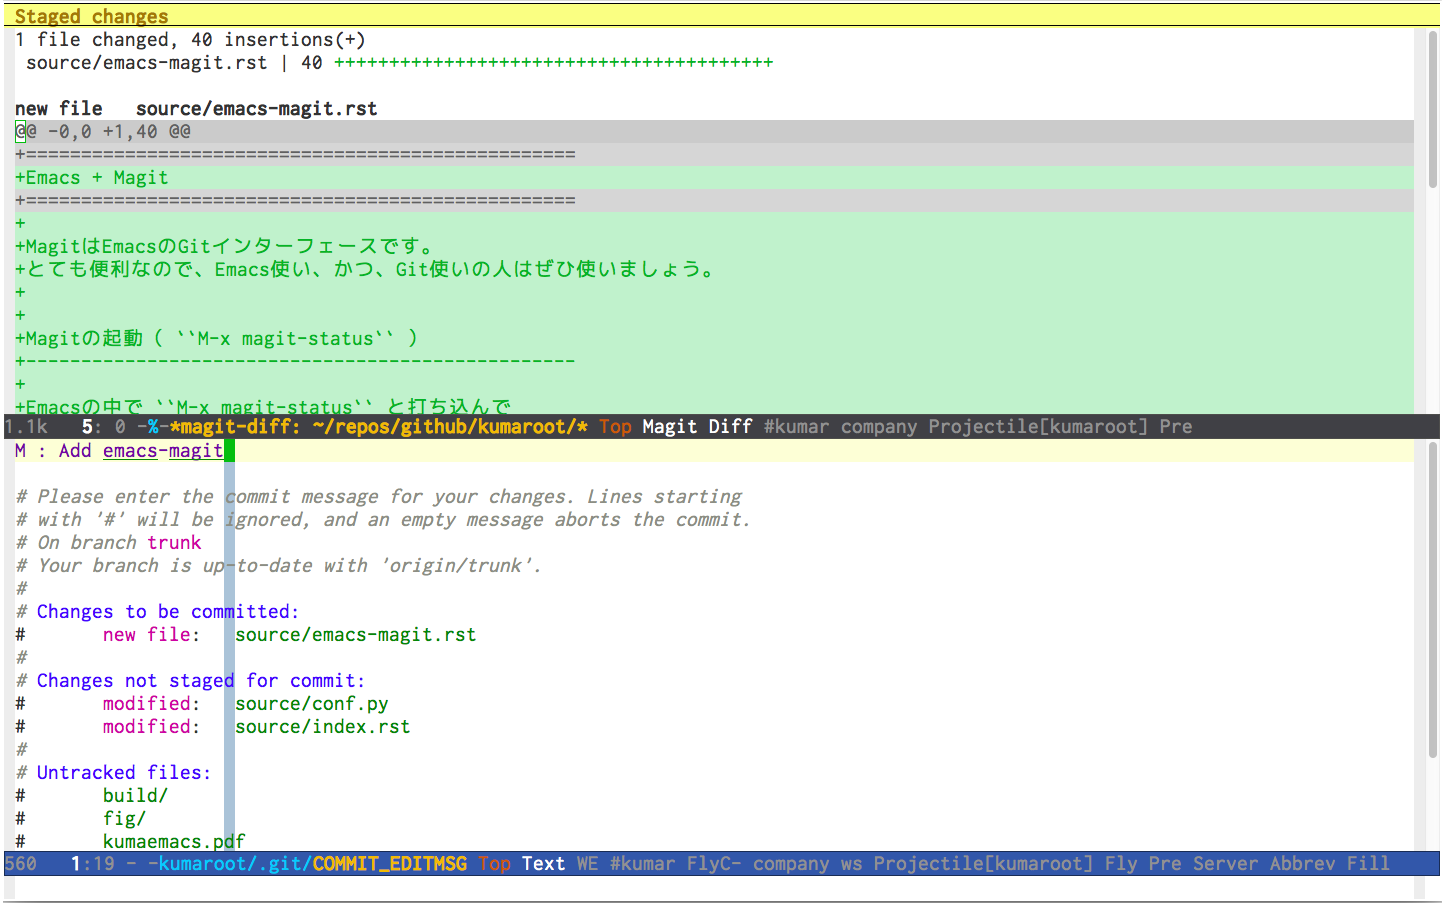Screen dimensions: 1442x904
Task: Click the '1 file changed, 40 insertions(+)' line
Action: [190, 39]
